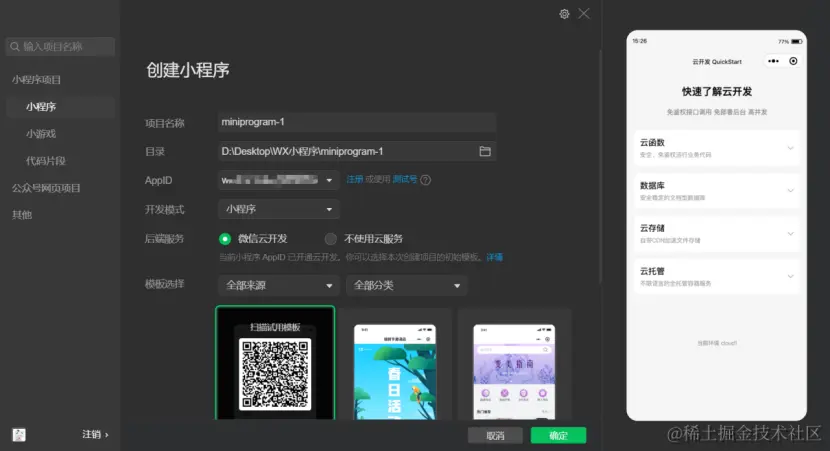This screenshot has height=451, width=830.
Task: Open the 全部分类 category dropdown
Action: (407, 286)
